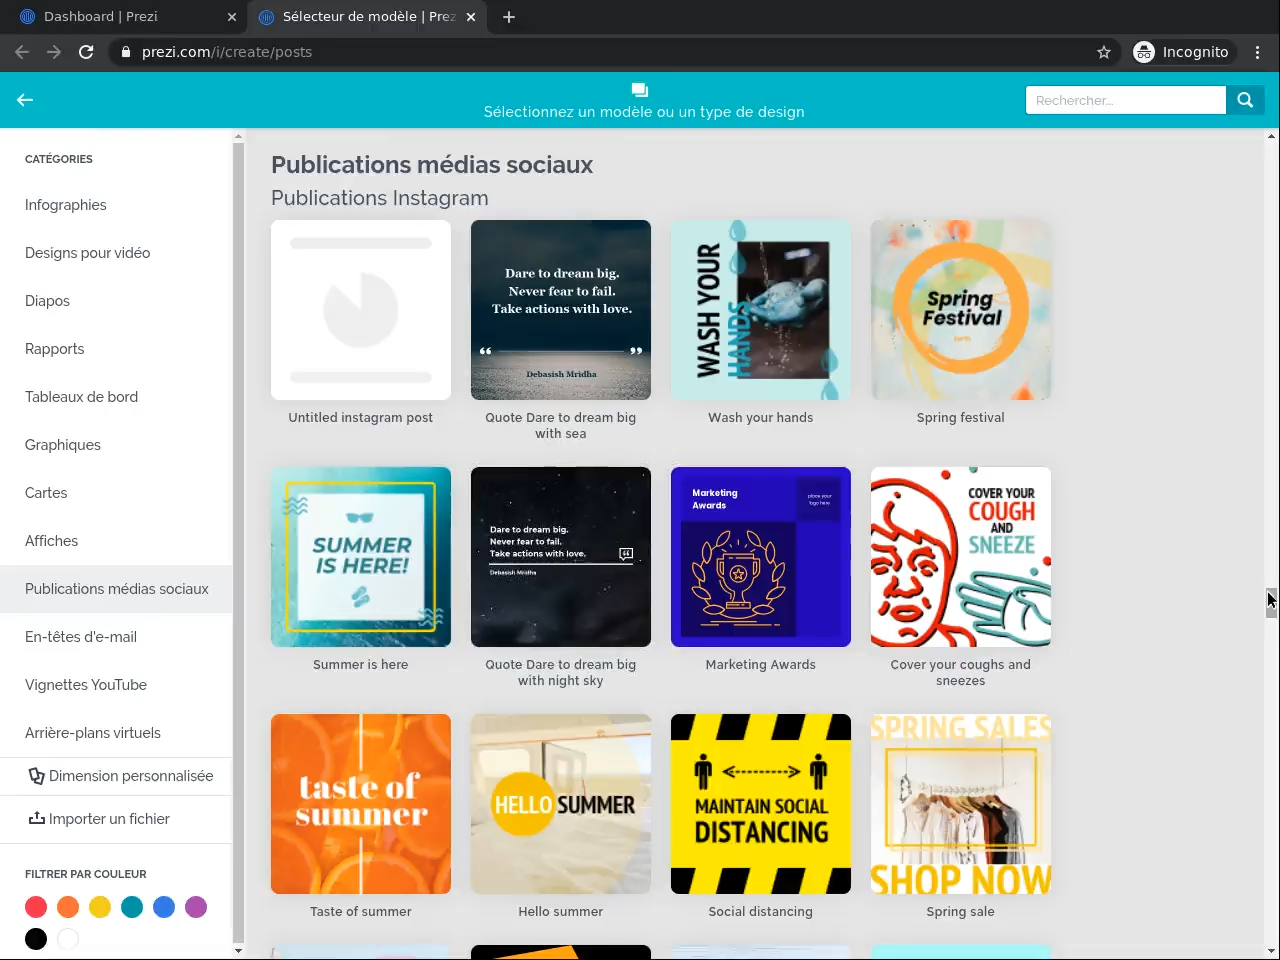Image resolution: width=1280 pixels, height=960 pixels.
Task: Select the night sky quote template
Action: (561, 557)
